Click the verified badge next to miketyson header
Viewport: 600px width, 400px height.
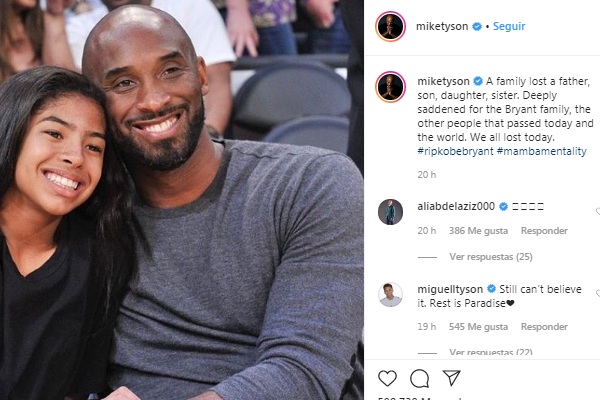click(477, 26)
